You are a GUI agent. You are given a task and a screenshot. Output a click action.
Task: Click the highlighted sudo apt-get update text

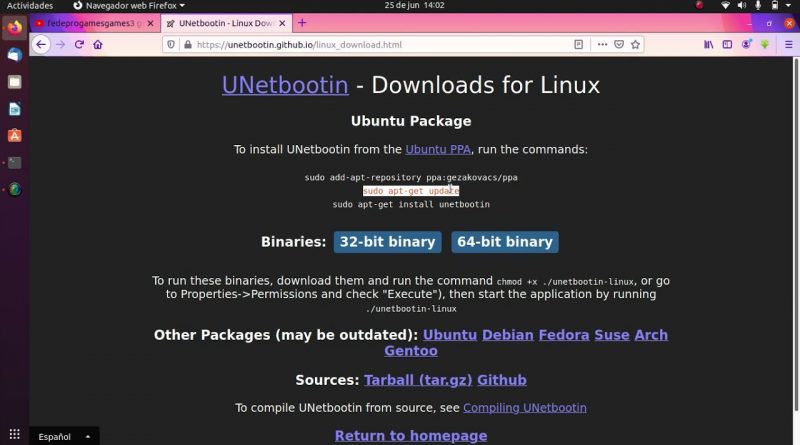[x=411, y=191]
